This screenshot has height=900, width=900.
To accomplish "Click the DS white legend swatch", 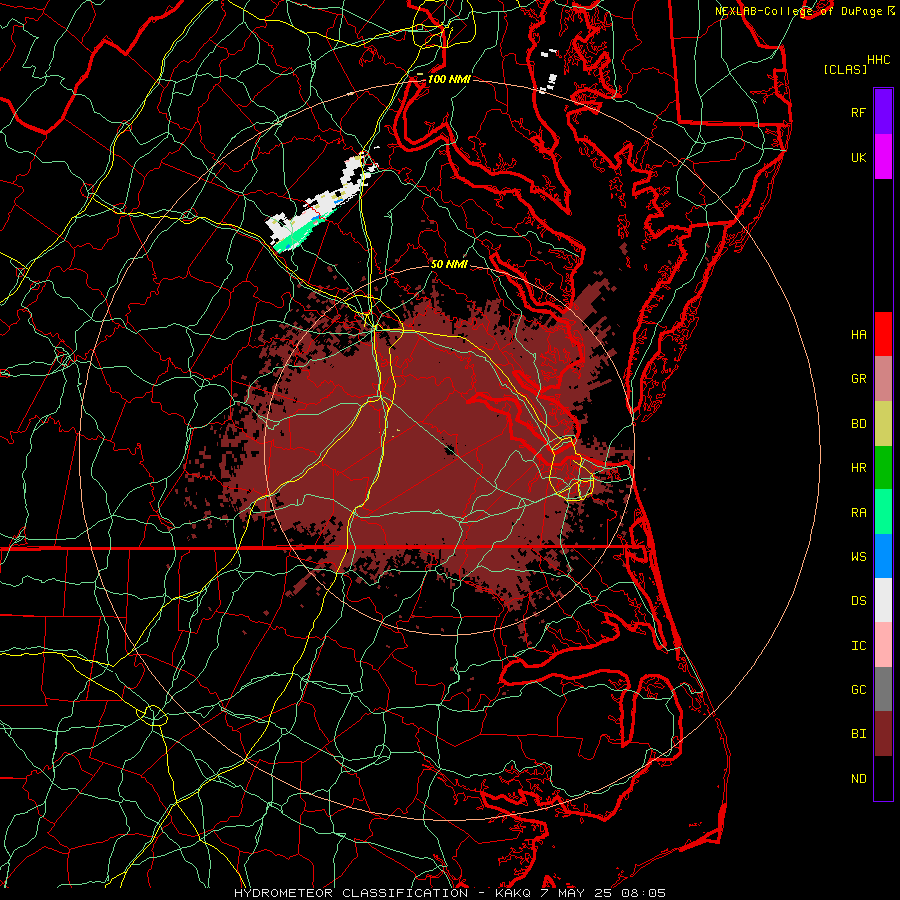I will tap(883, 600).
